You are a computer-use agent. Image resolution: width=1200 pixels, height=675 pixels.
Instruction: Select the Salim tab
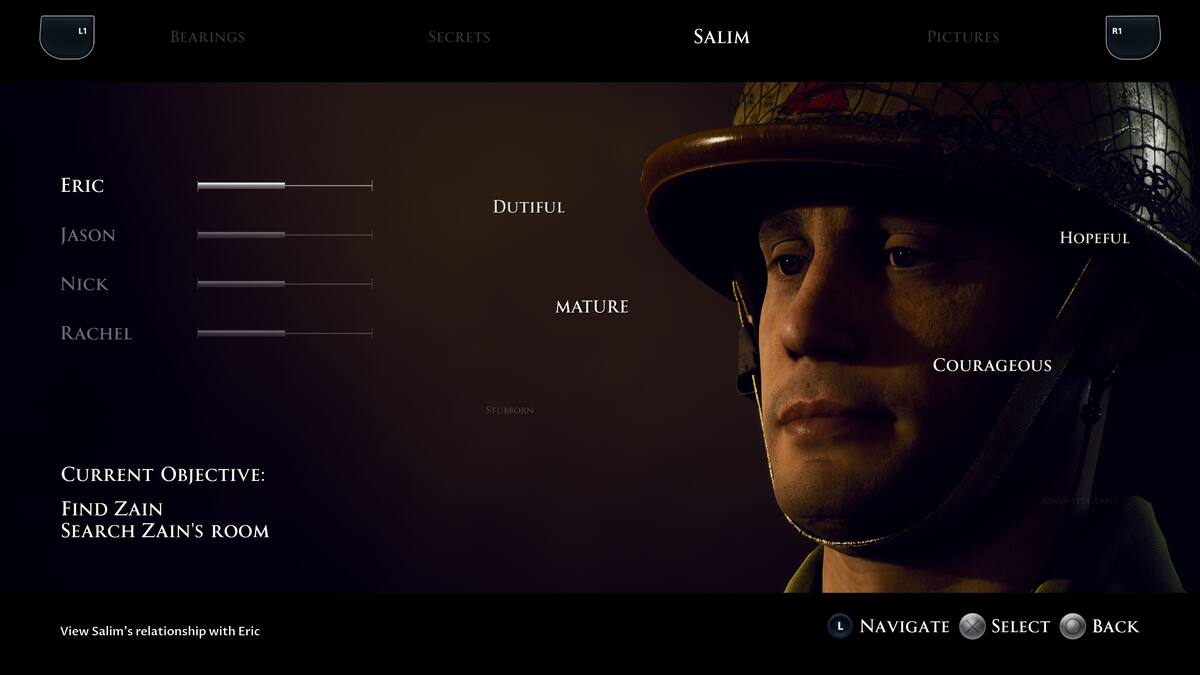721,37
